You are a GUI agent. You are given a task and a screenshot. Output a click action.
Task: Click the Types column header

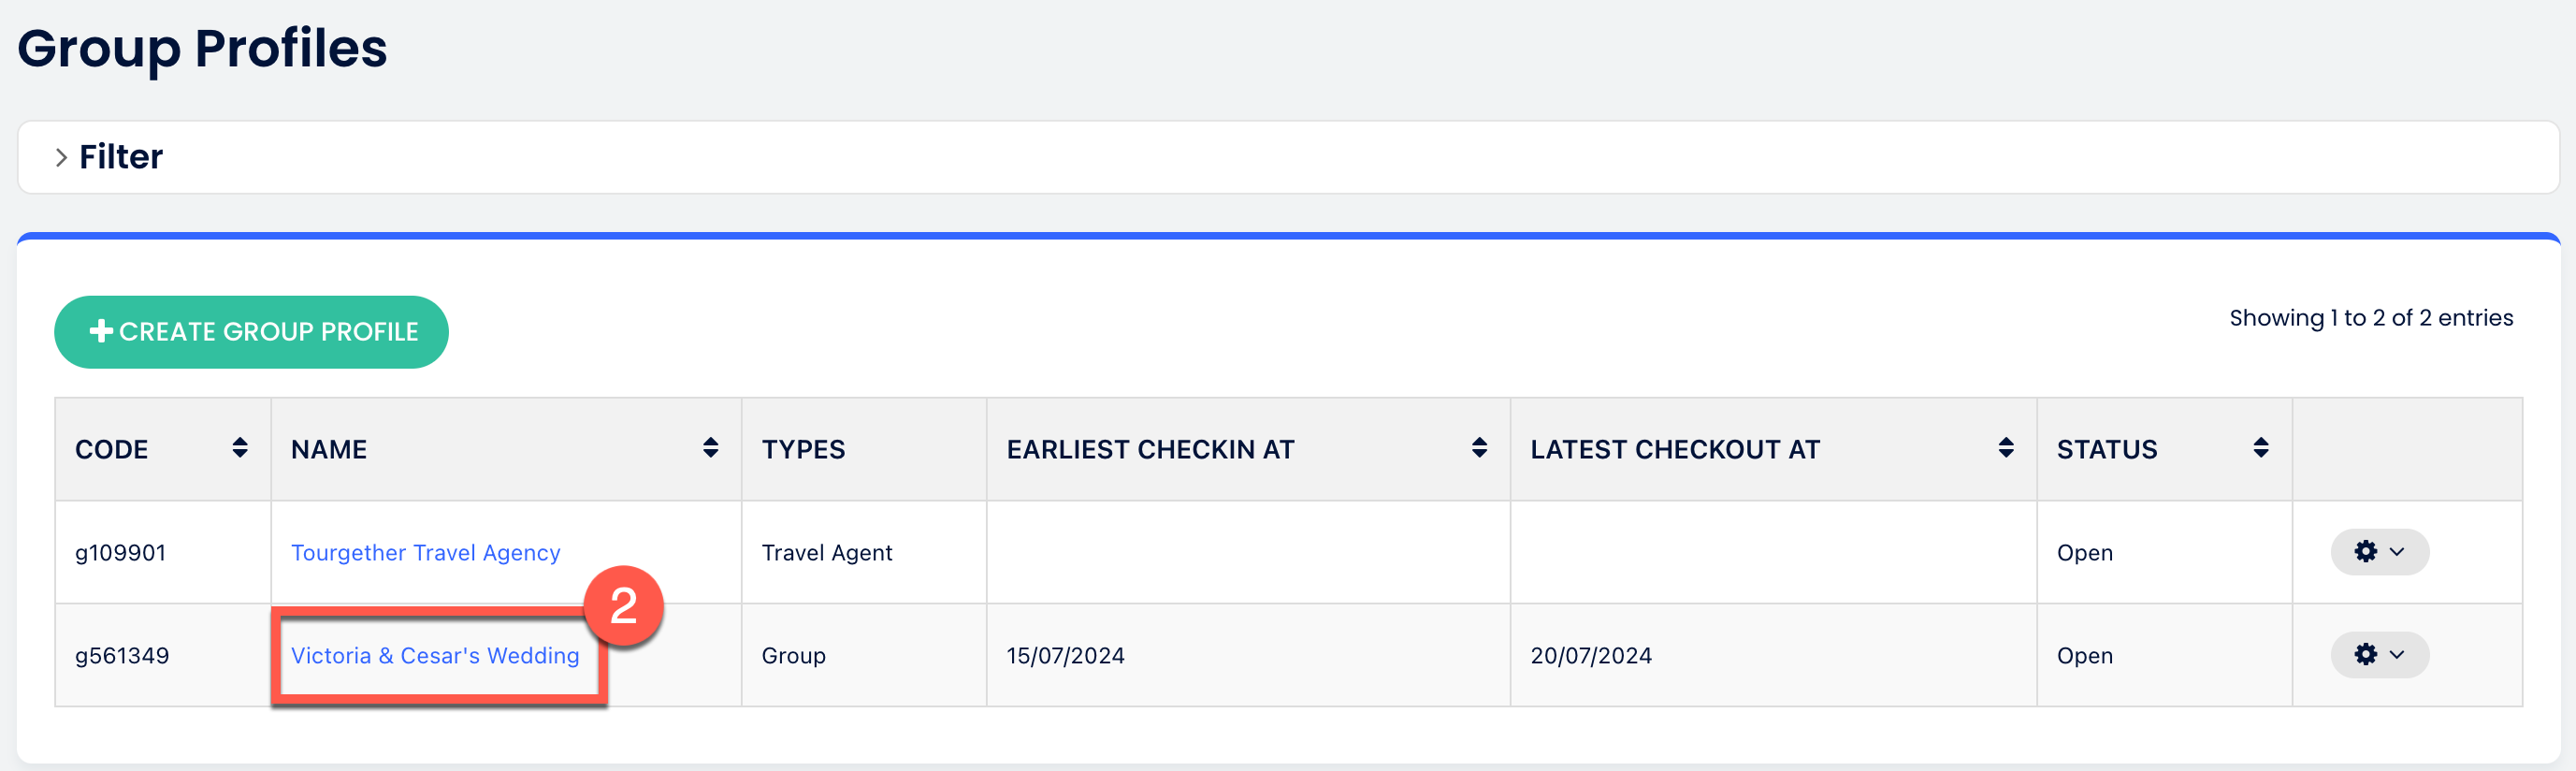tap(803, 449)
